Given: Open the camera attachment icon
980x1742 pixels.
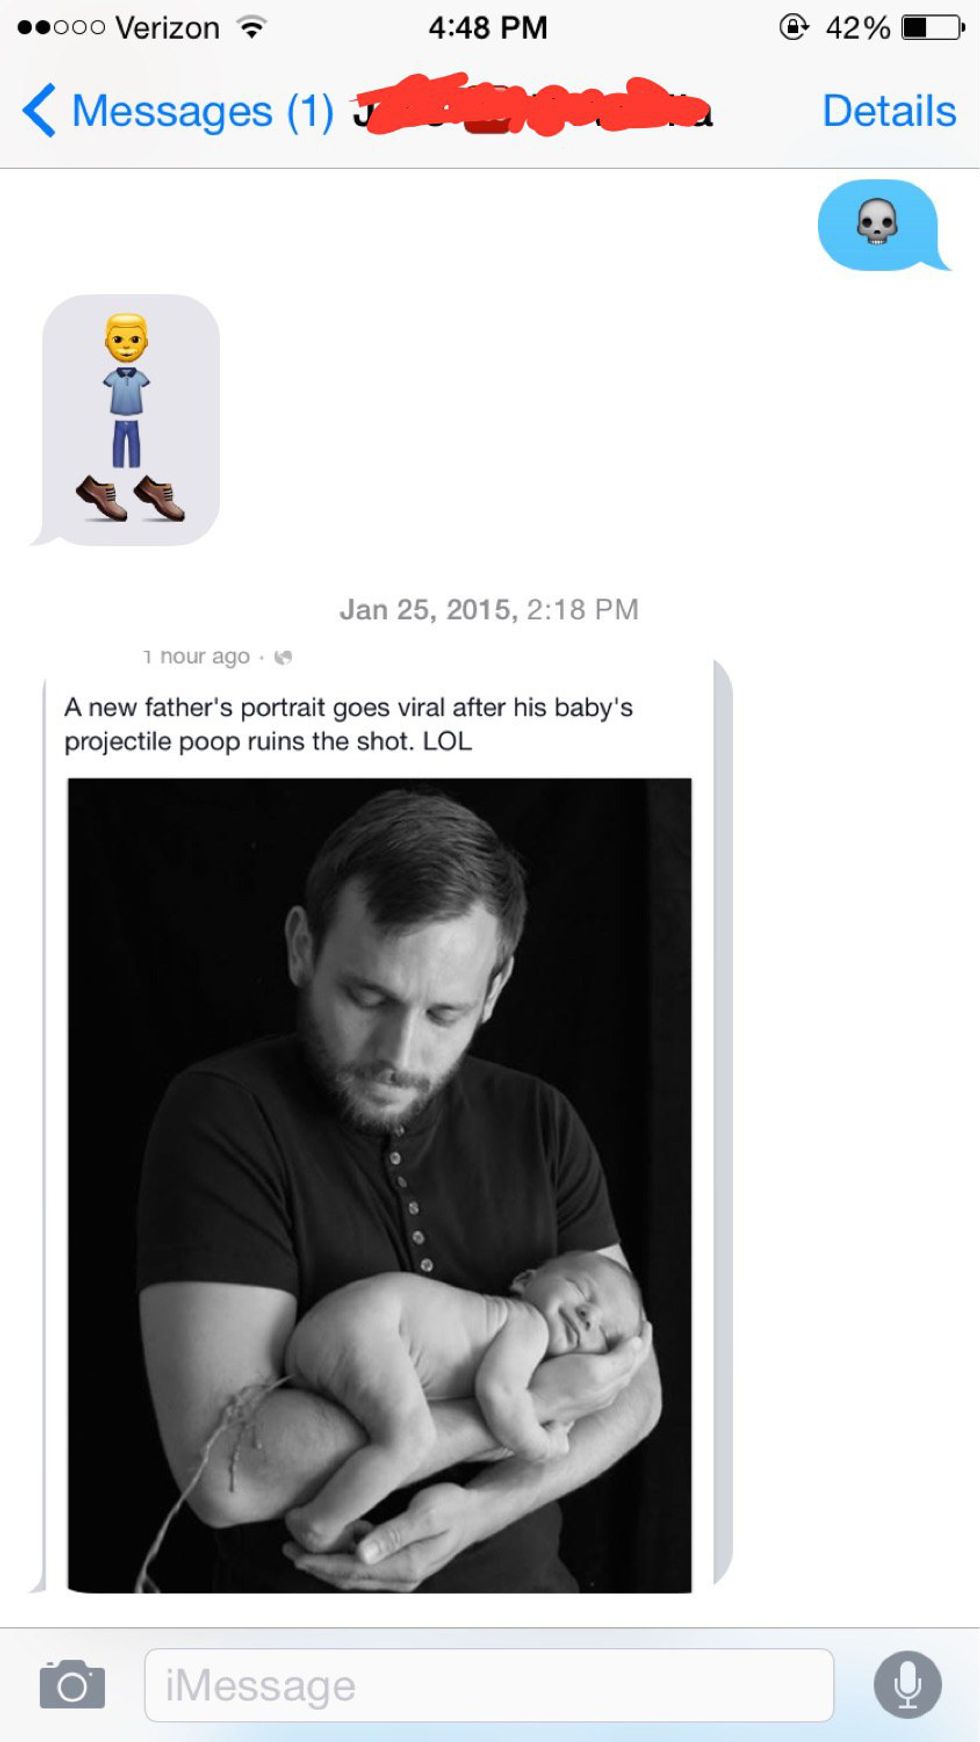Looking at the screenshot, I should pos(72,1685).
